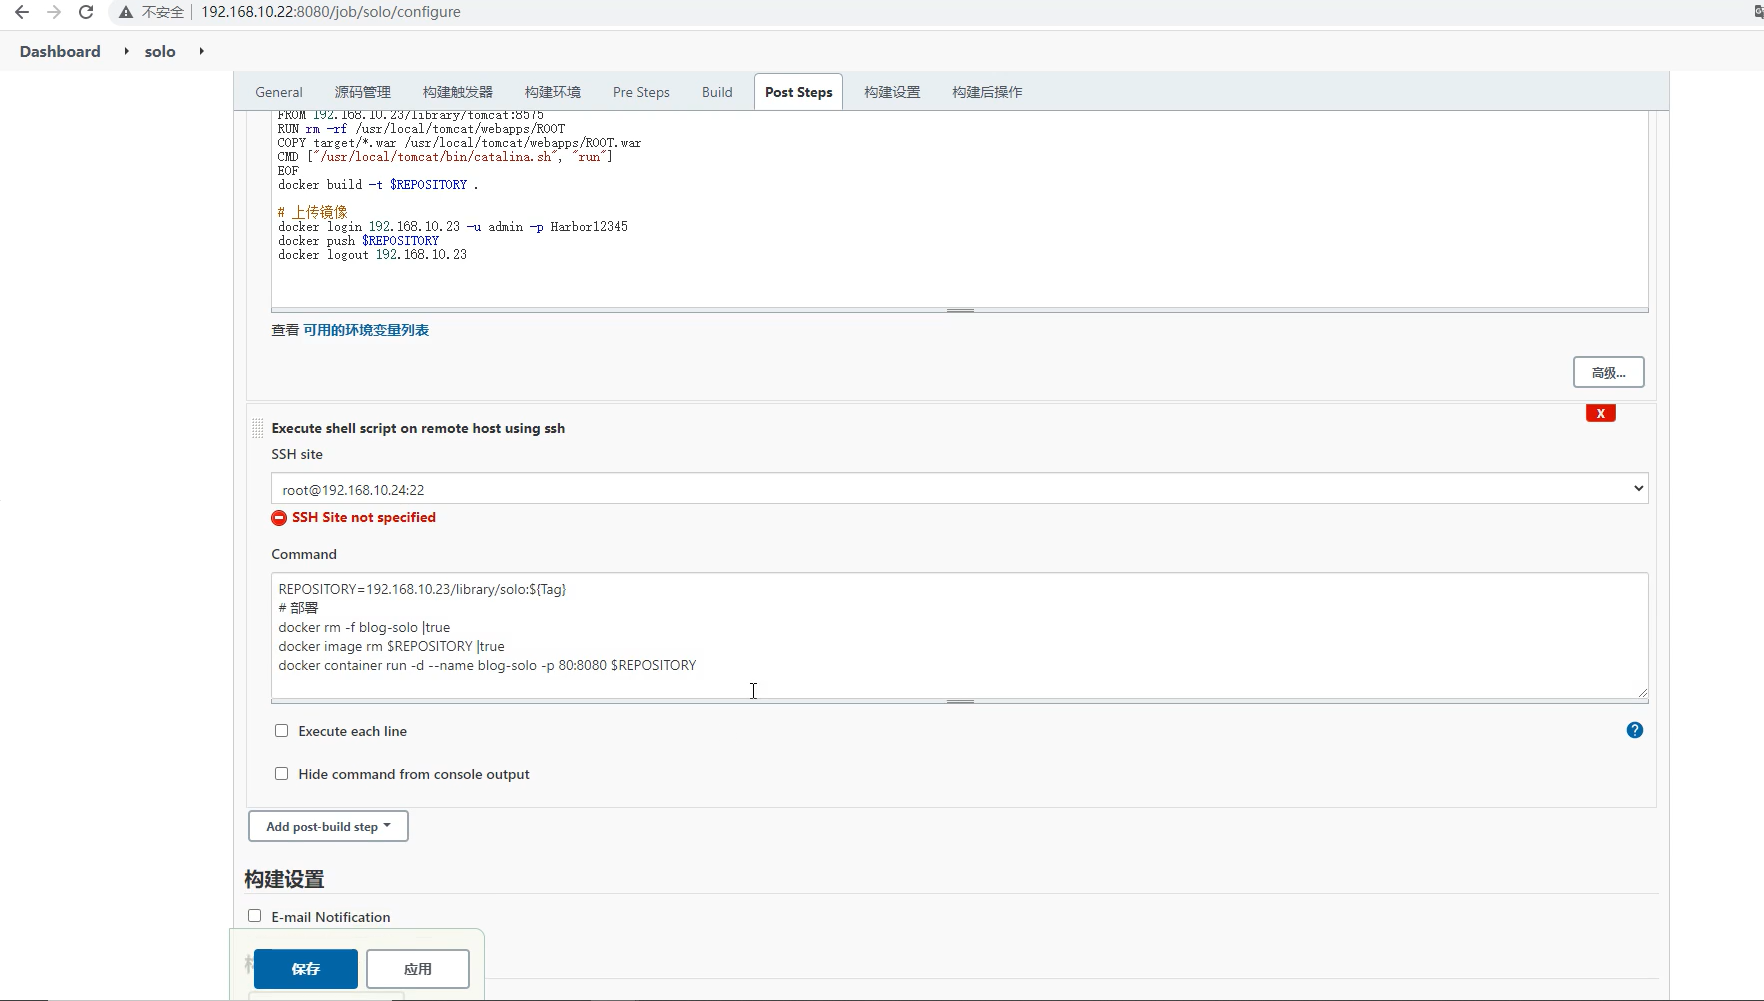Open the solo breadcrumb link
1764x1001 pixels.
pos(160,51)
